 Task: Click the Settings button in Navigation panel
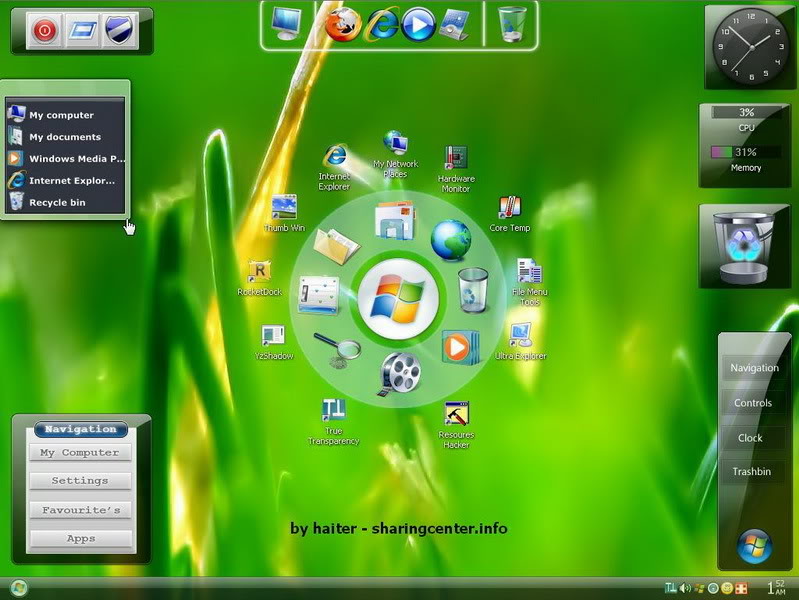pyautogui.click(x=80, y=481)
